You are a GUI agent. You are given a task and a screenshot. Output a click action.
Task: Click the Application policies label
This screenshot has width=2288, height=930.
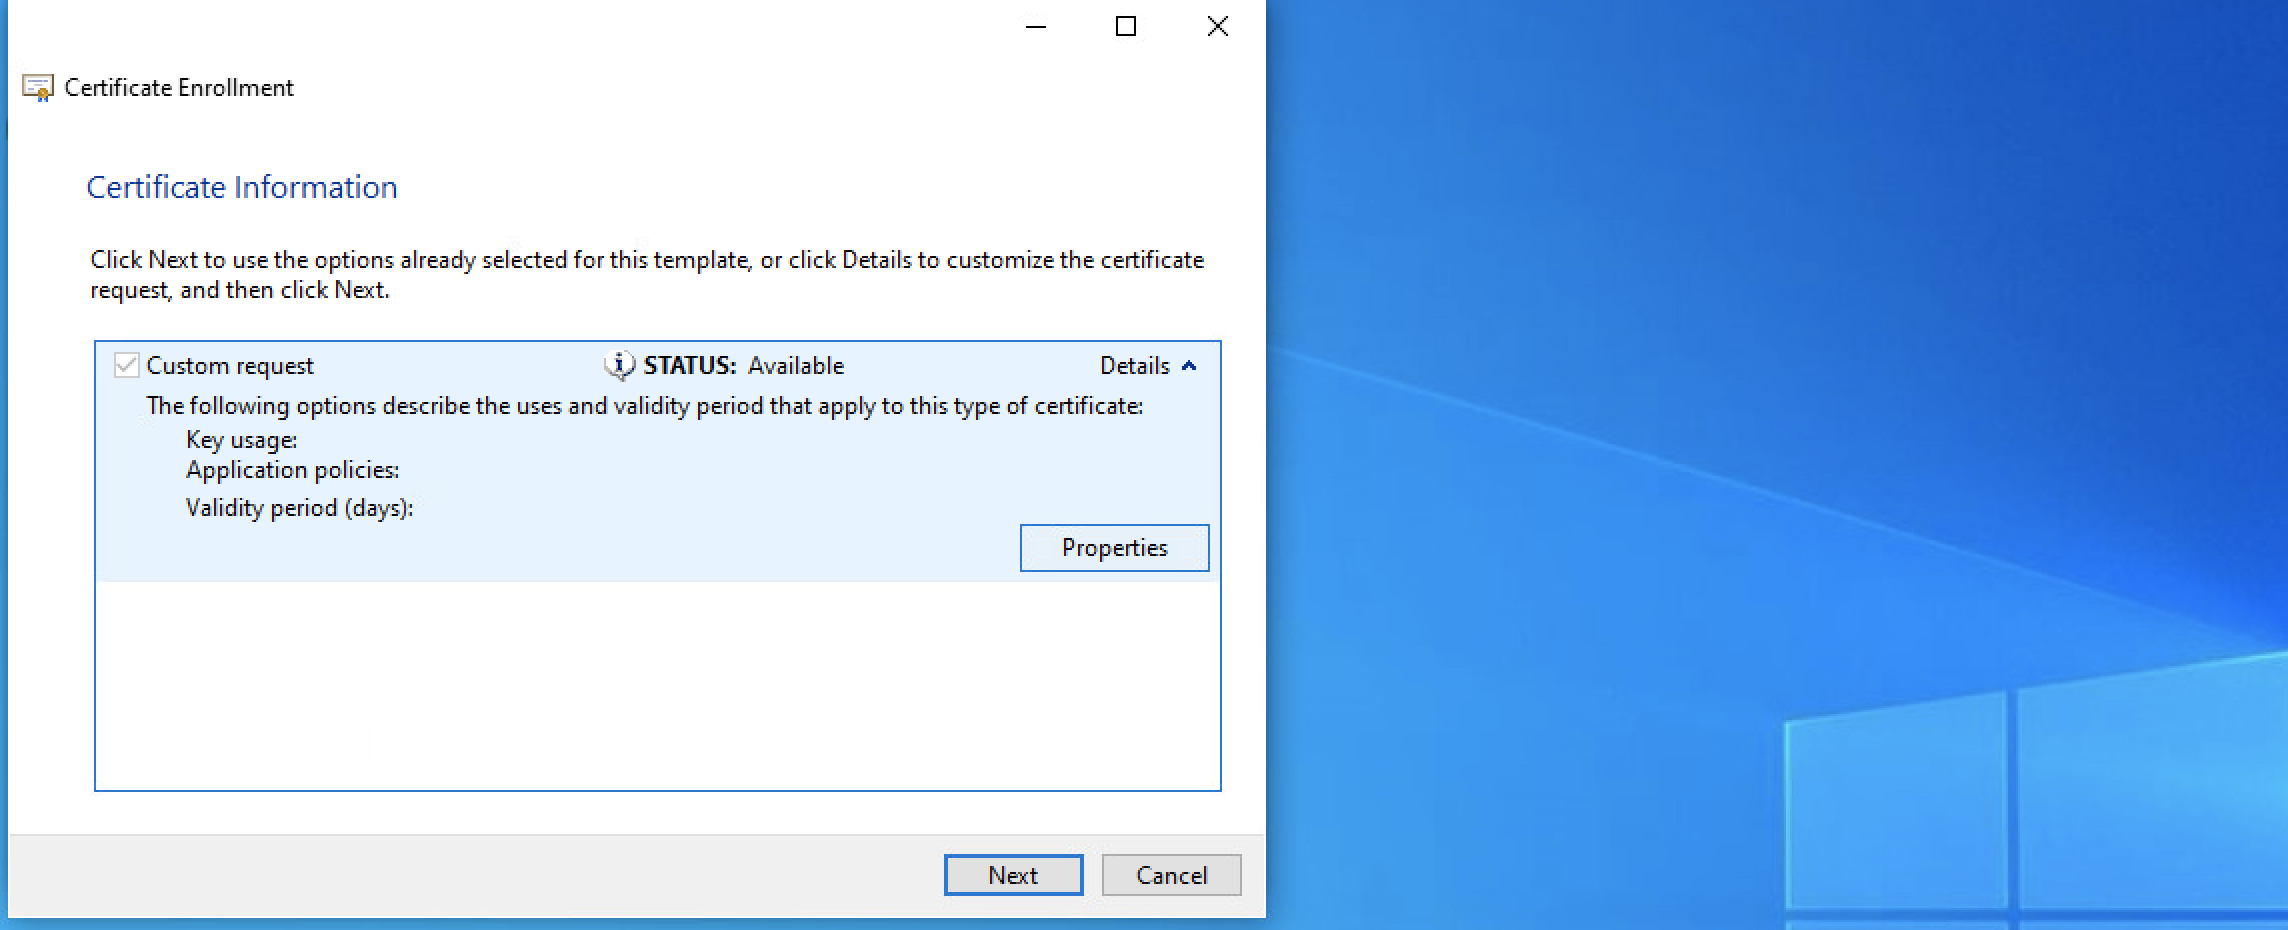(x=293, y=470)
